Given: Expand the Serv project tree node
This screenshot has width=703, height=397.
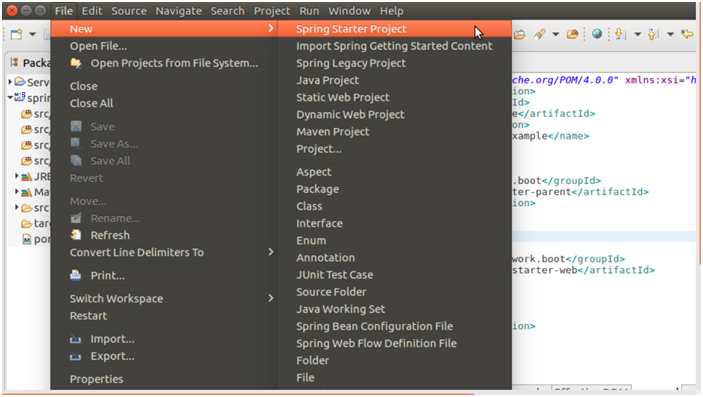Looking at the screenshot, I should coord(9,82).
